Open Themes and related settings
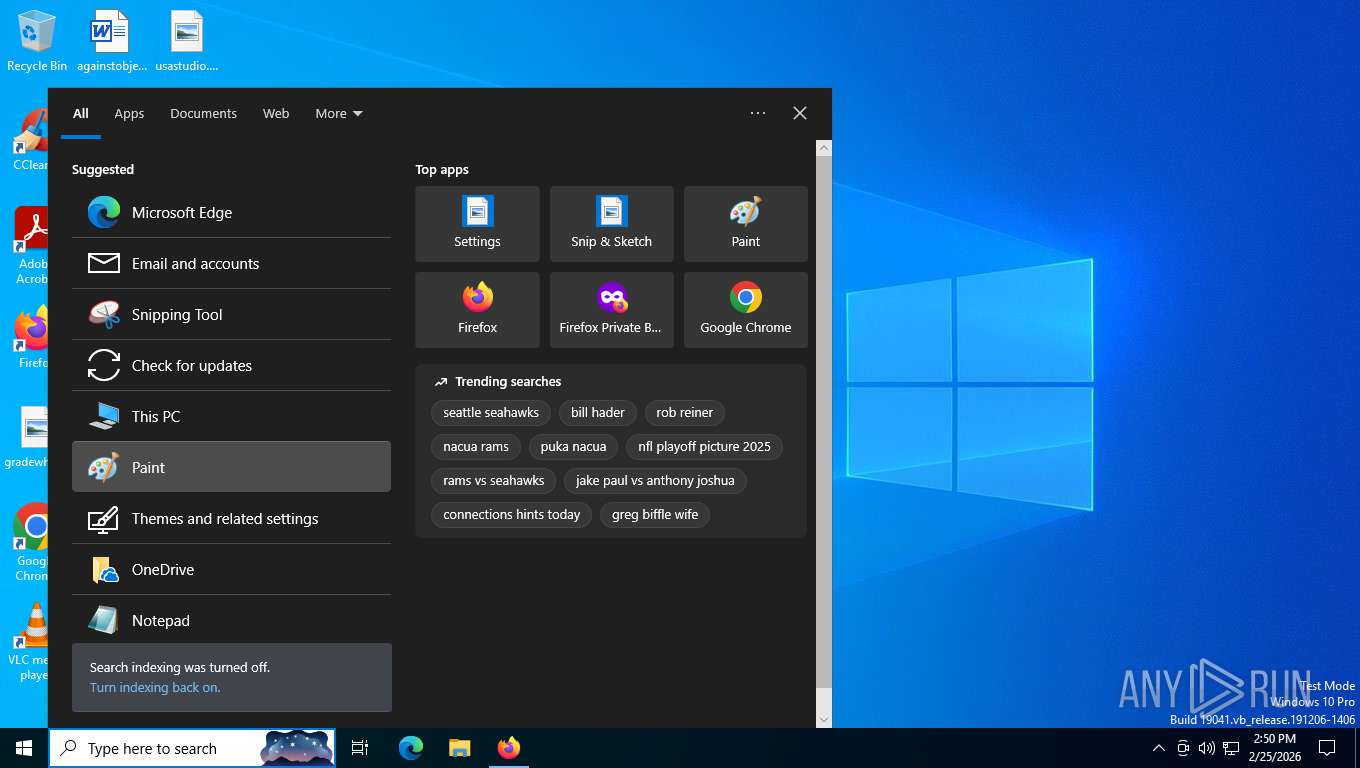 pyautogui.click(x=231, y=518)
